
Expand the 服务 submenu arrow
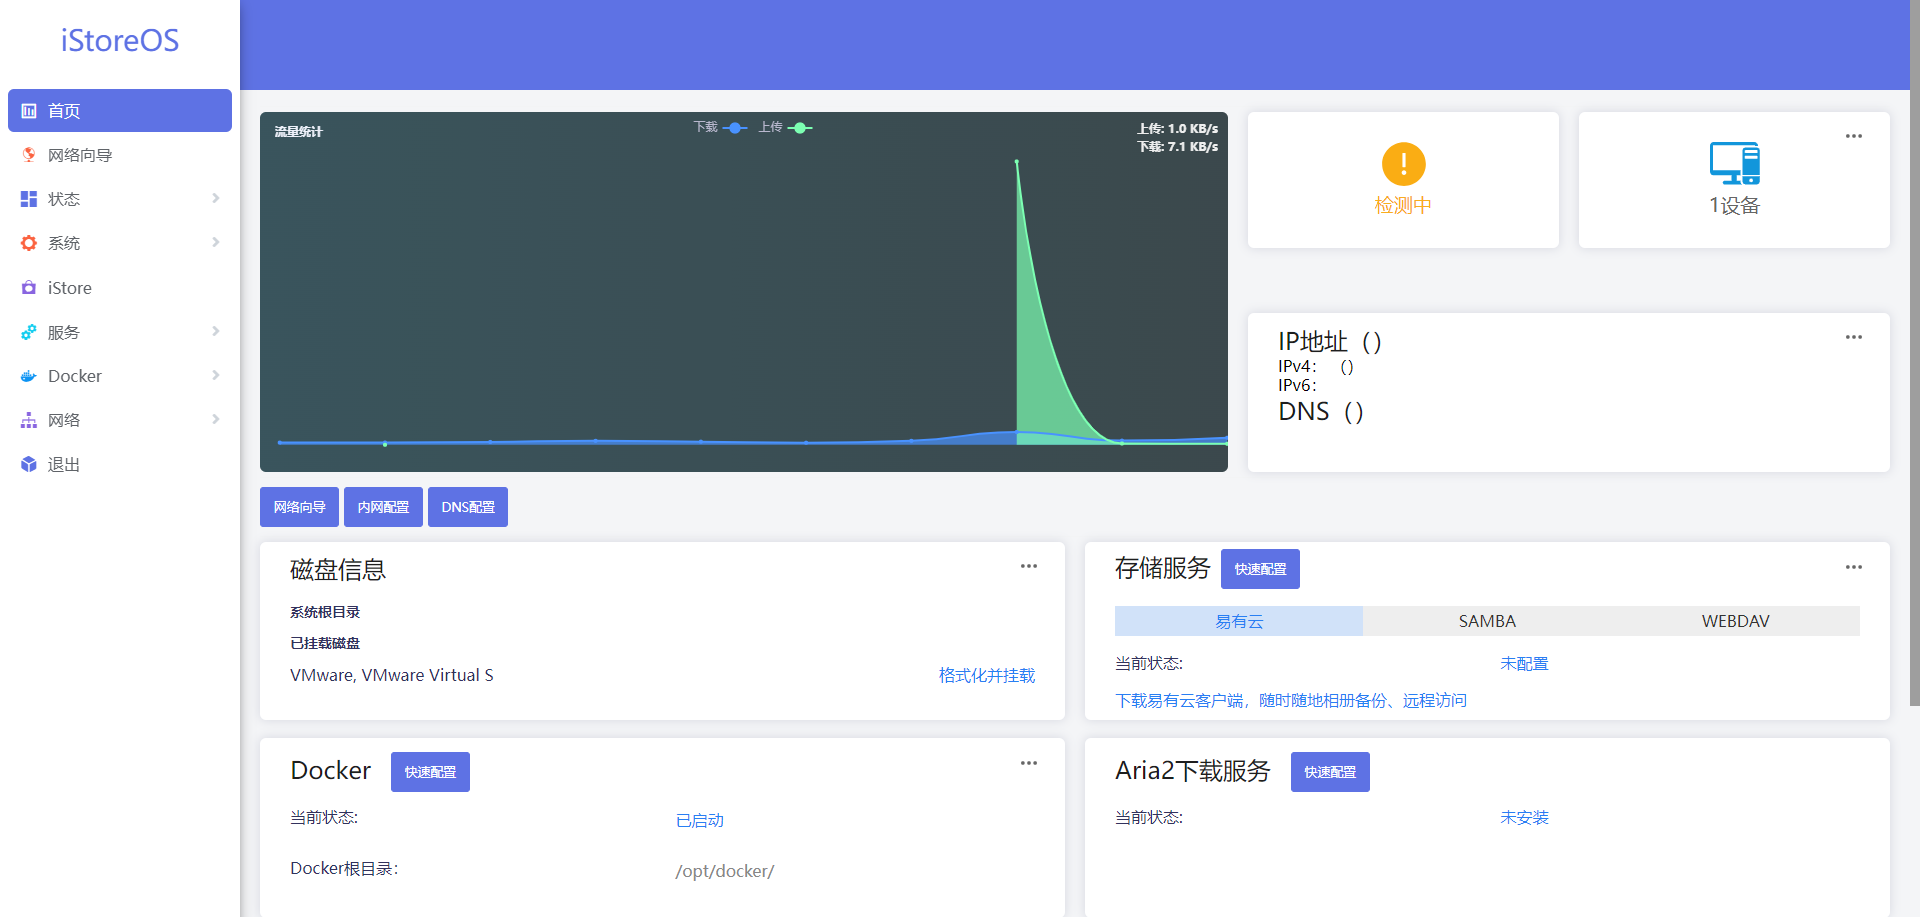[216, 332]
